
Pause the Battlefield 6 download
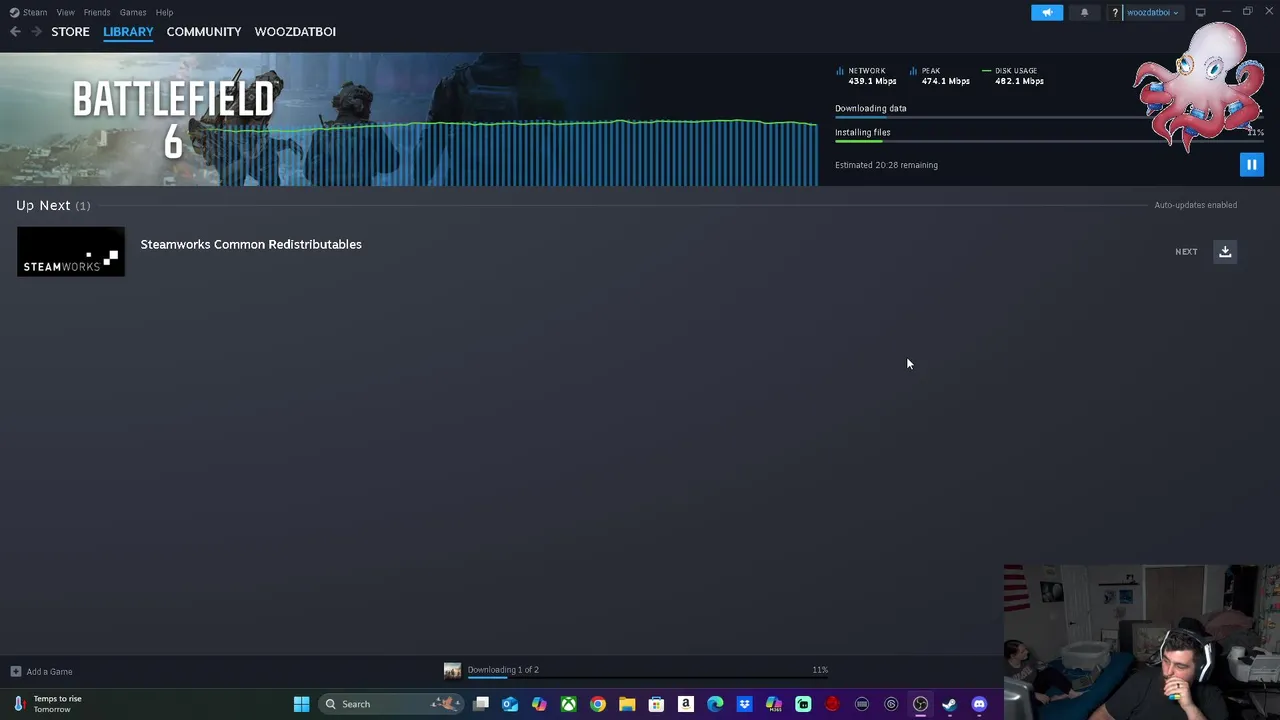(1251, 165)
